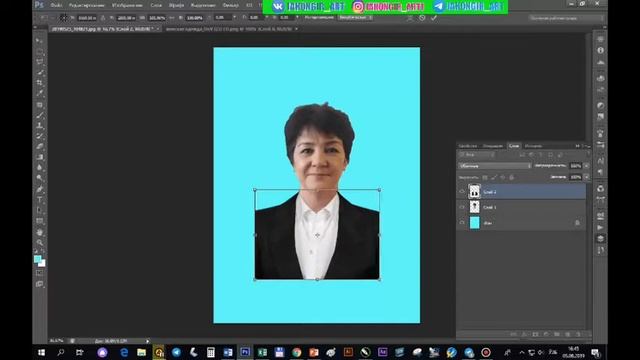Hide Слой 2 layer visibility eye

(462, 191)
